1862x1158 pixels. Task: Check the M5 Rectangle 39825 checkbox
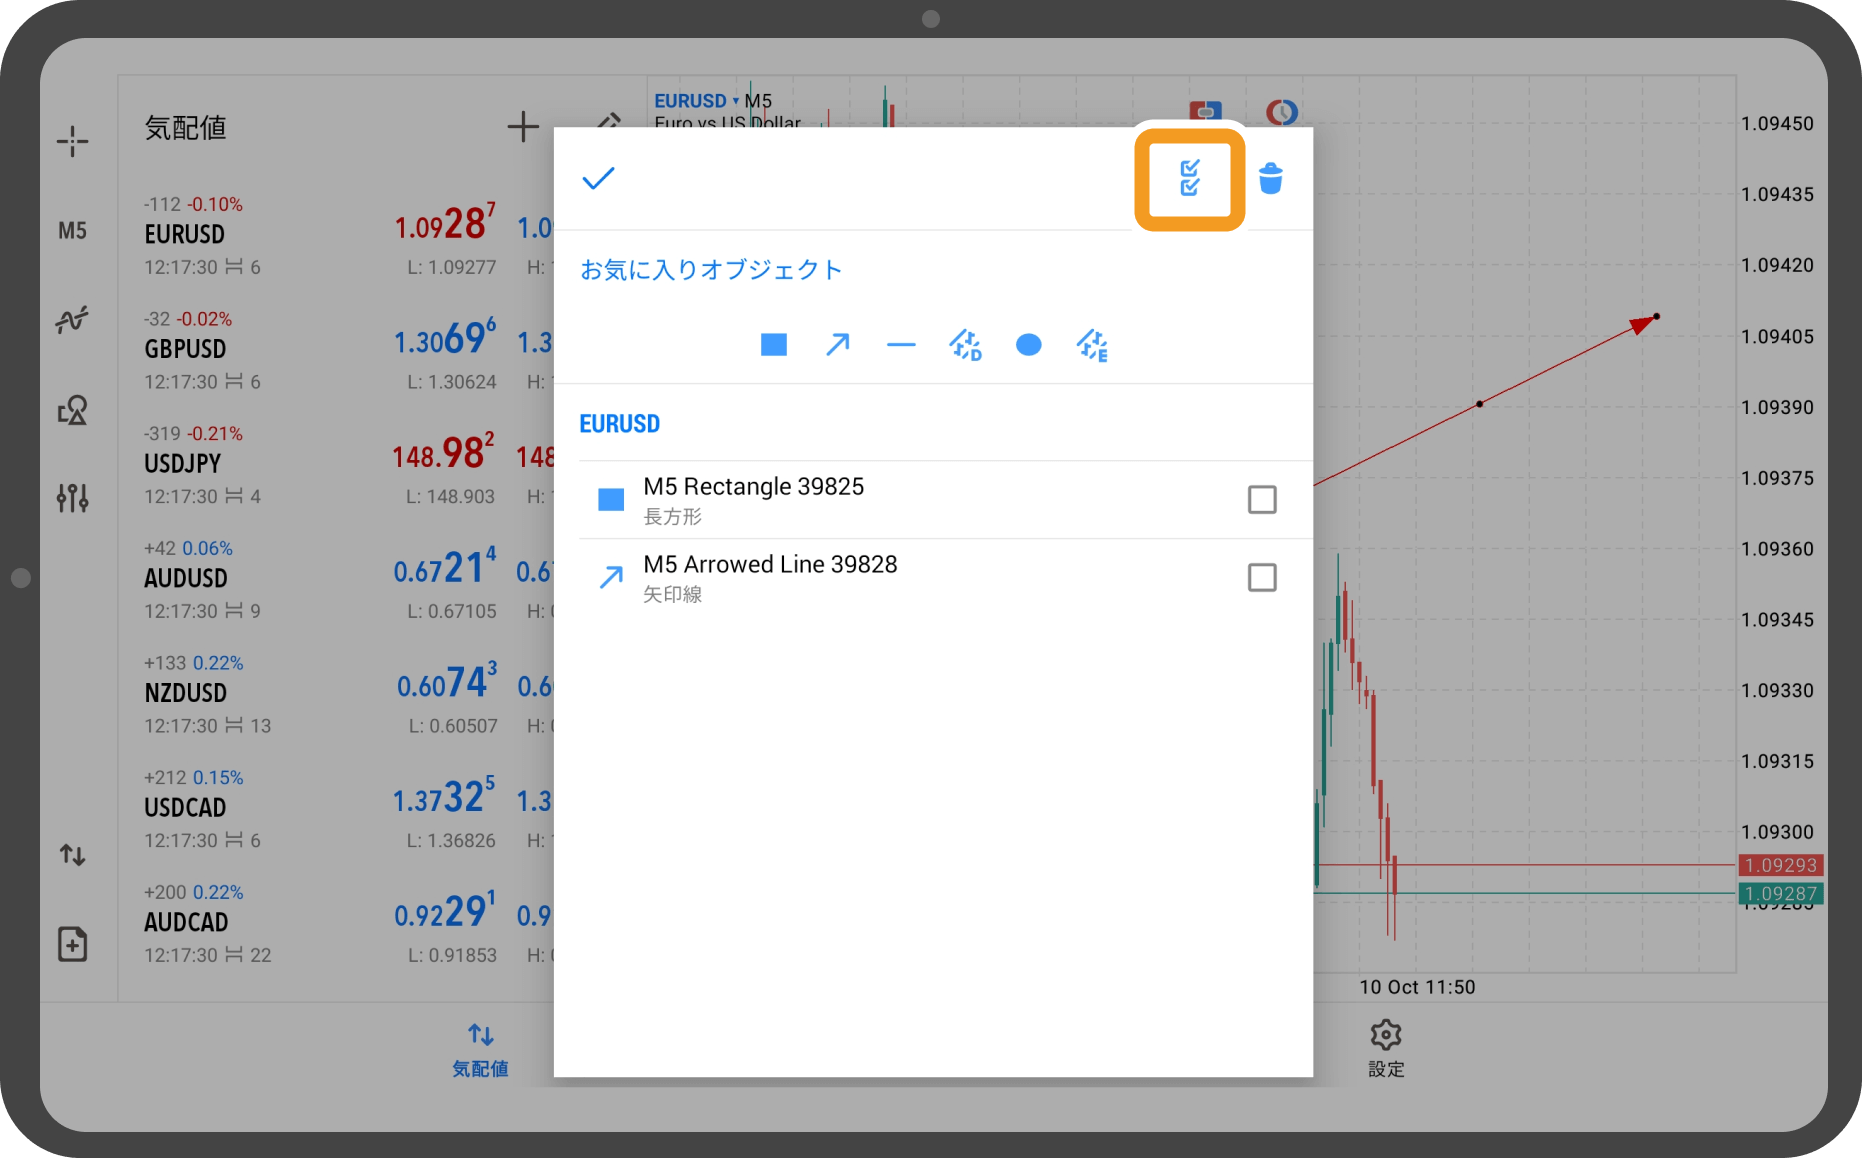point(1262,499)
